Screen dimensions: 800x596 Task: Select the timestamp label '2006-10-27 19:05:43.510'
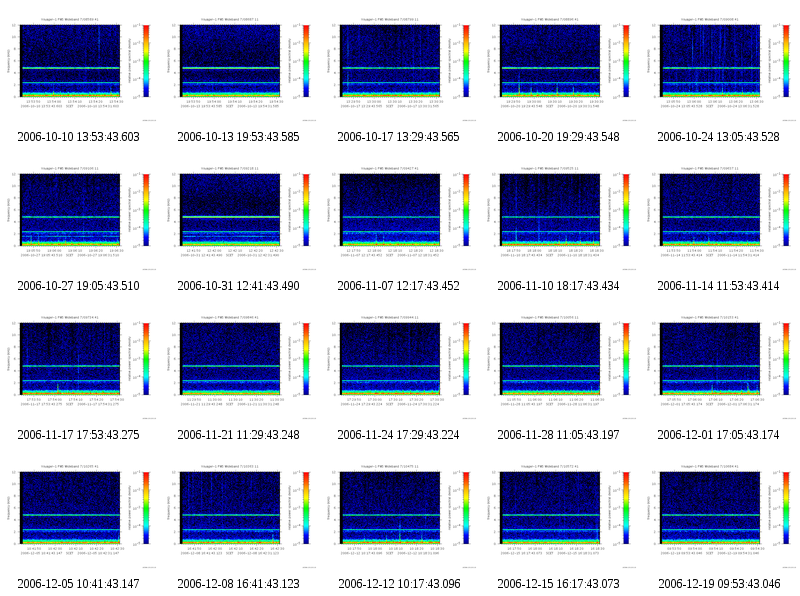[79, 286]
